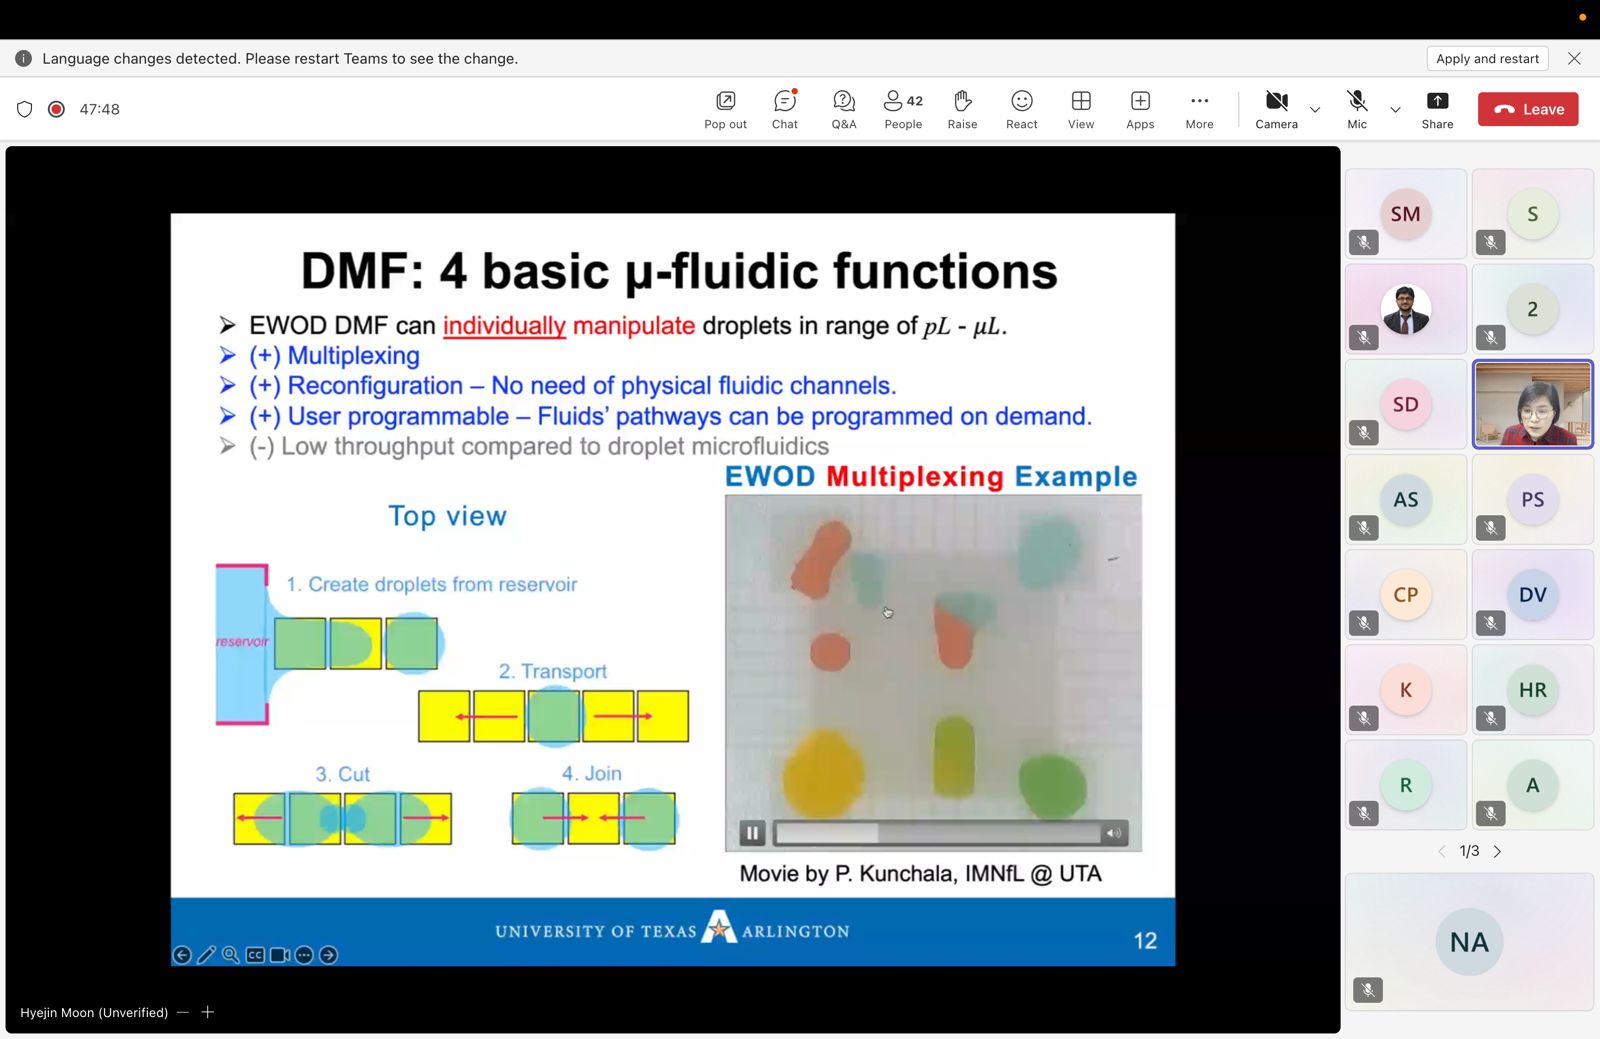Select participant tile A
Screen dimensions: 1600x1039
(1532, 785)
